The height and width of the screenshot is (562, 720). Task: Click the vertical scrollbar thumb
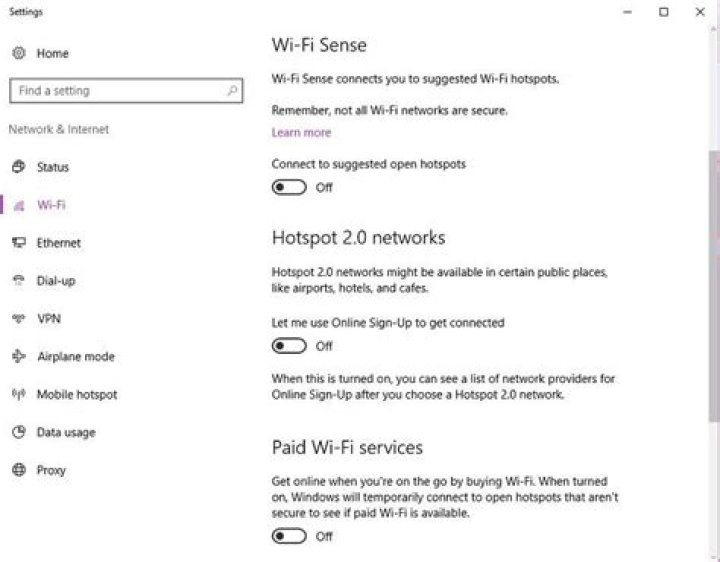[x=713, y=285]
